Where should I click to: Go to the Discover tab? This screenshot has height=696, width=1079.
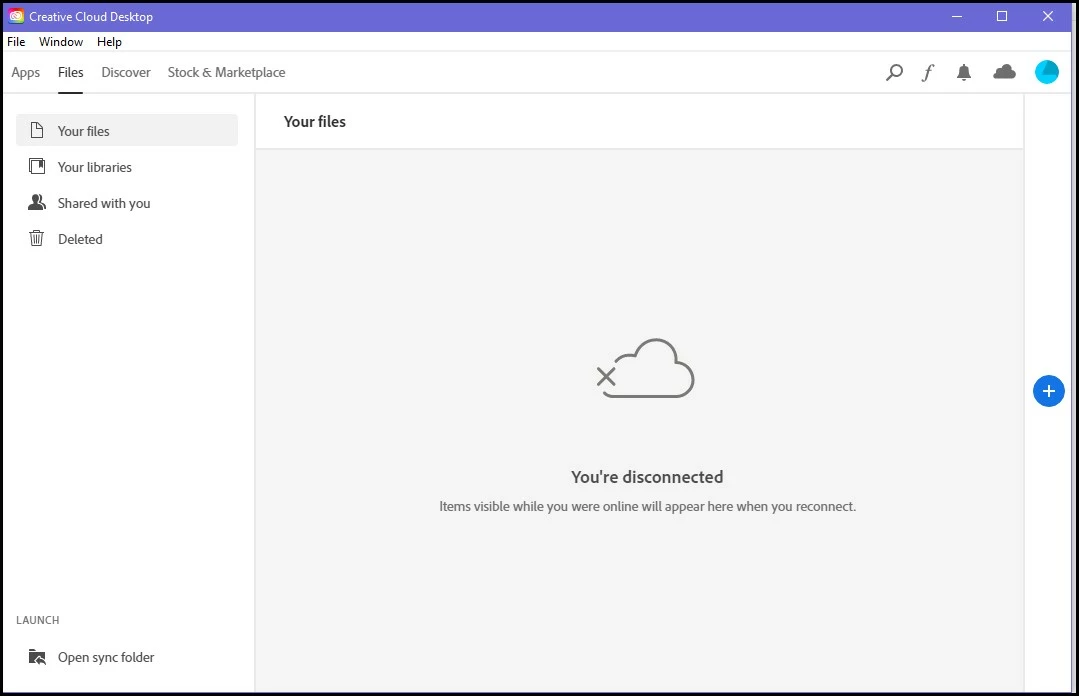(x=126, y=72)
